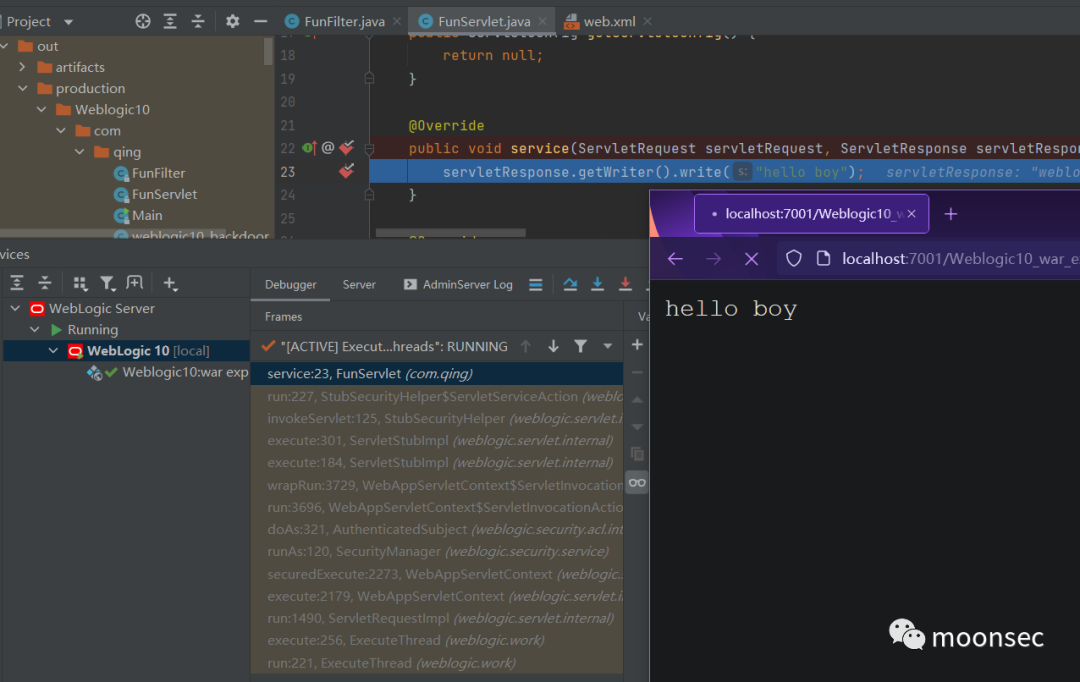
Task: Add new watch with plus icon
Action: point(637,344)
